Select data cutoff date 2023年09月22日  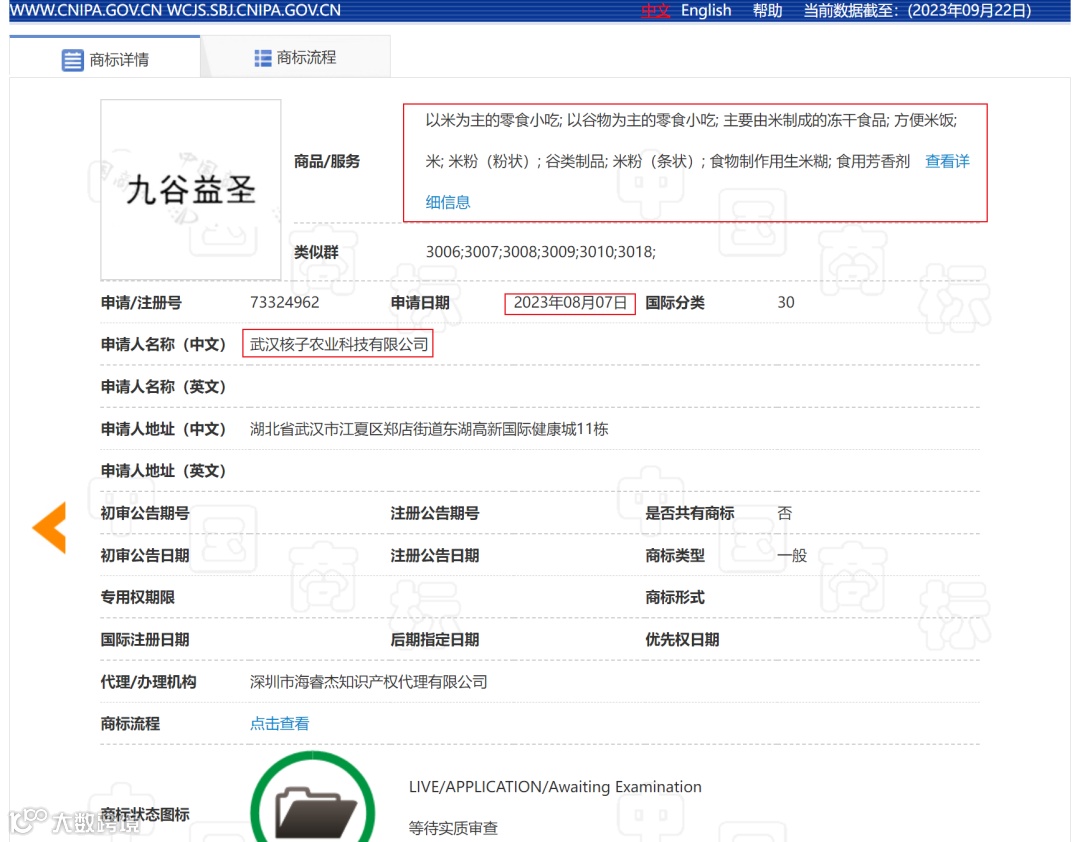[969, 10]
